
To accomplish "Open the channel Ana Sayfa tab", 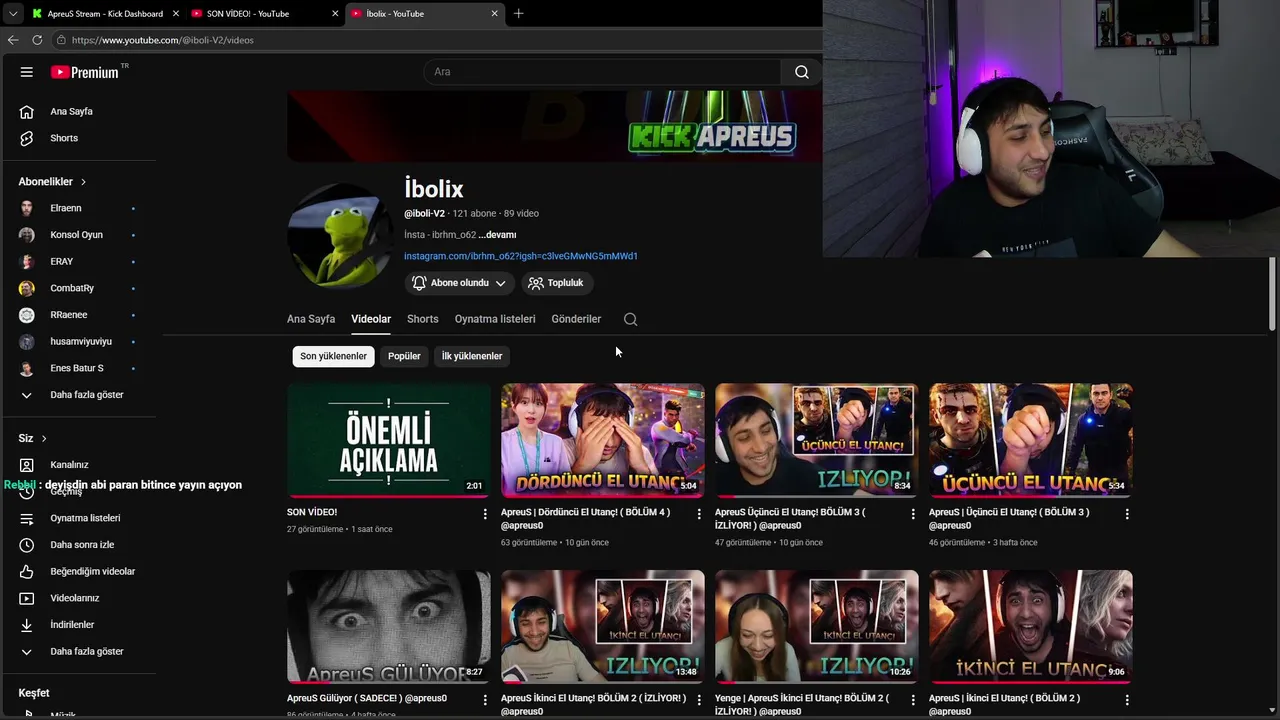I will (311, 319).
